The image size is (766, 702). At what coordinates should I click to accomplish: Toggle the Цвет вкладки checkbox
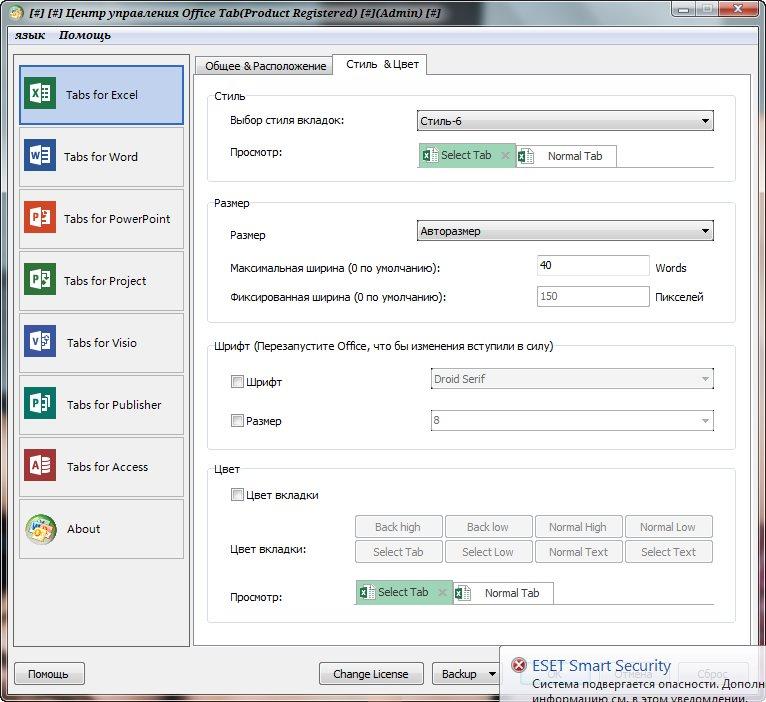coord(237,494)
